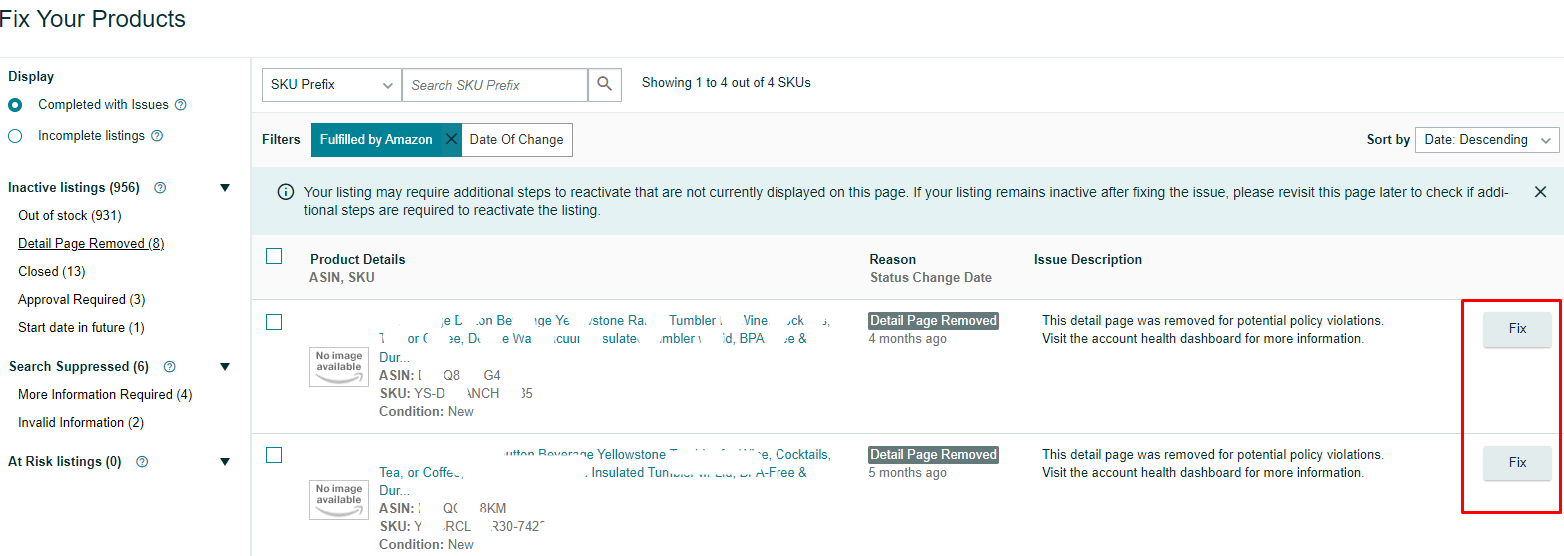Viewport: 1564px width, 556px height.
Task: Toggle the Fulfilled by Amazon filter chip
Action: (x=376, y=140)
